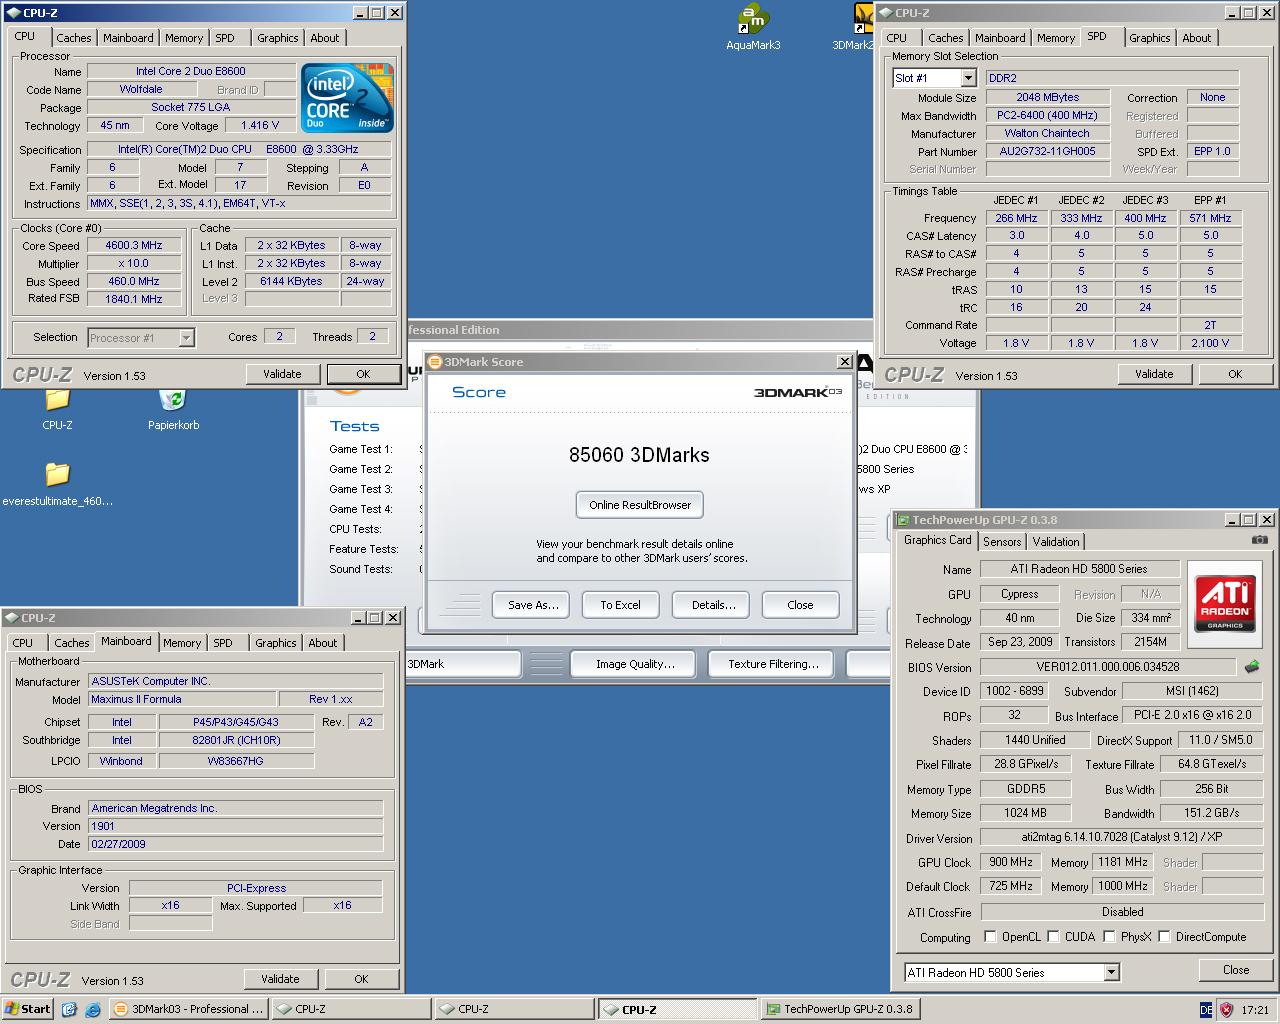Viewport: 1280px width, 1024px height.
Task: Click the Intel Core 2 Duo logo
Action: [347, 99]
